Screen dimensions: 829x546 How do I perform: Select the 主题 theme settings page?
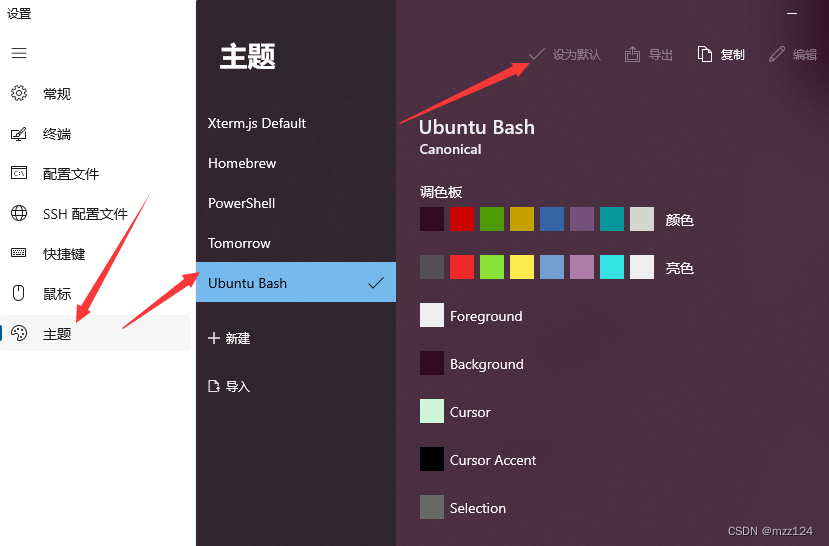56,334
